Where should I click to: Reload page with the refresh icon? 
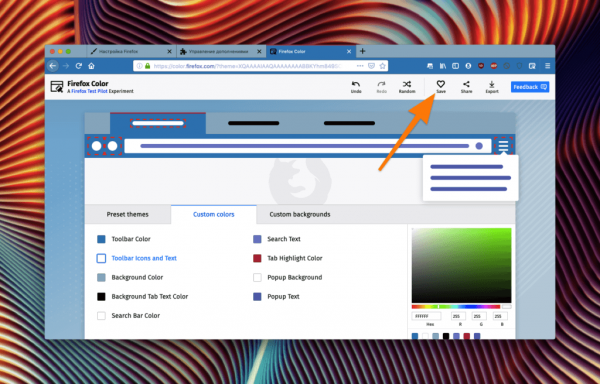click(79, 66)
